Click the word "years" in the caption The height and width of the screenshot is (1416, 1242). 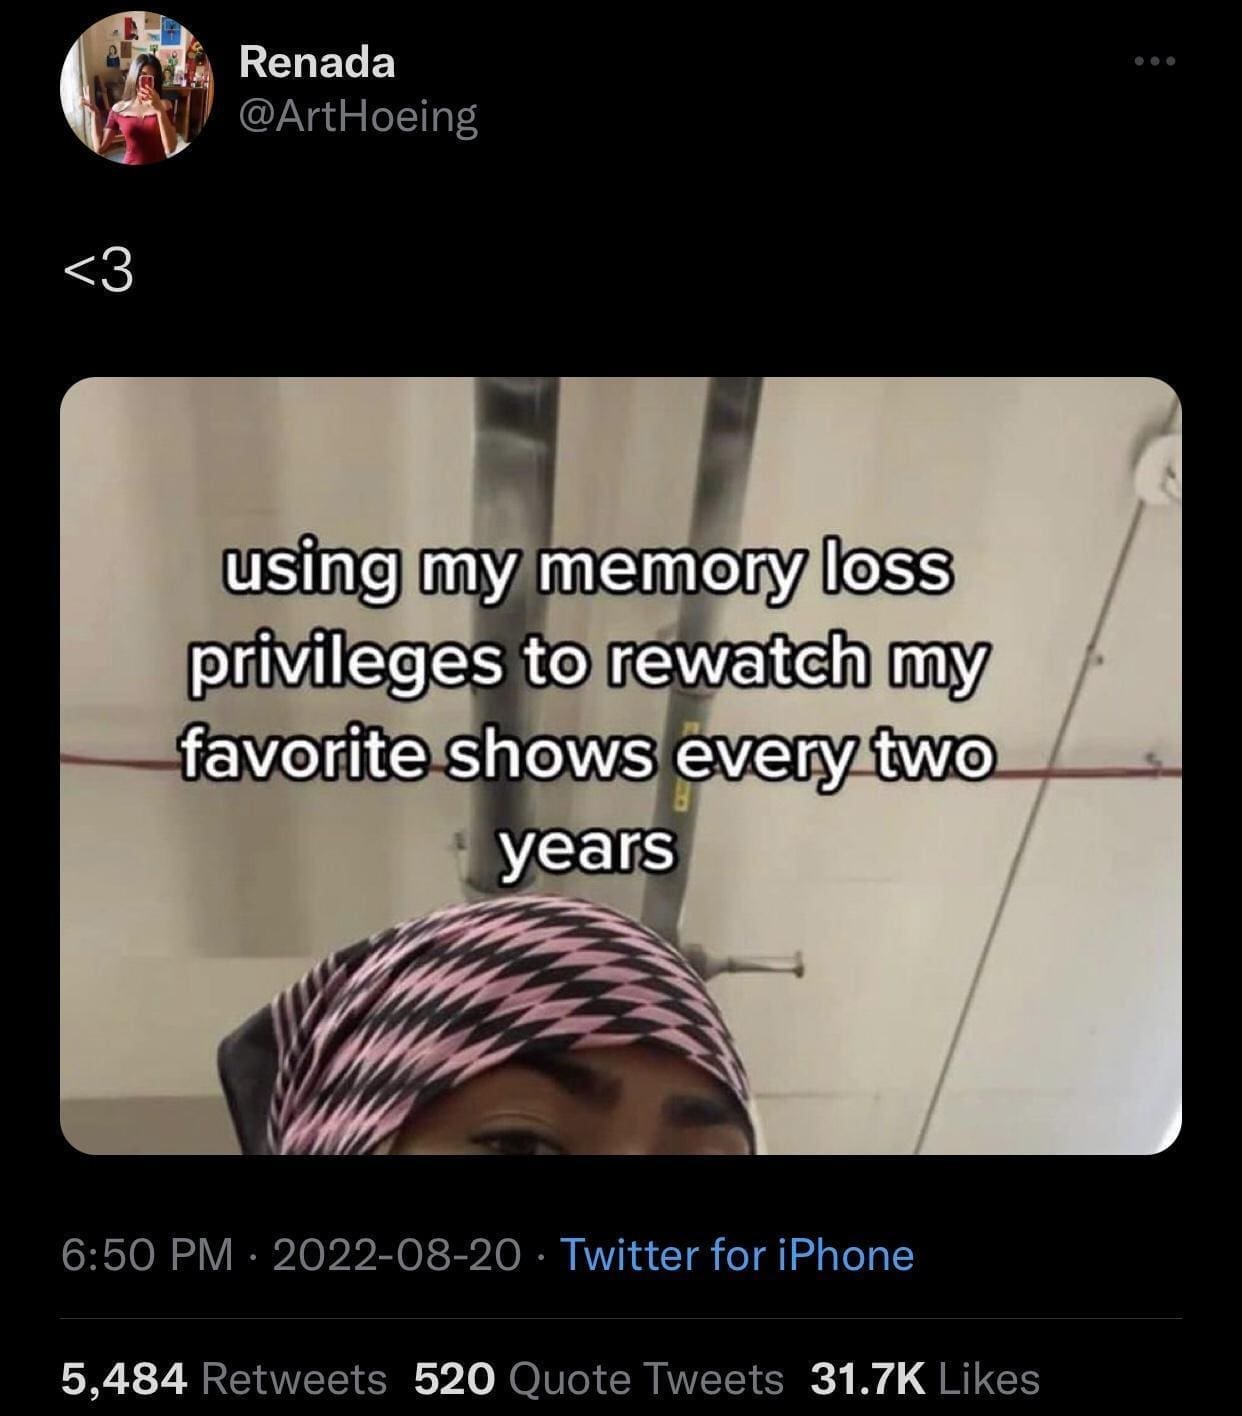587,849
